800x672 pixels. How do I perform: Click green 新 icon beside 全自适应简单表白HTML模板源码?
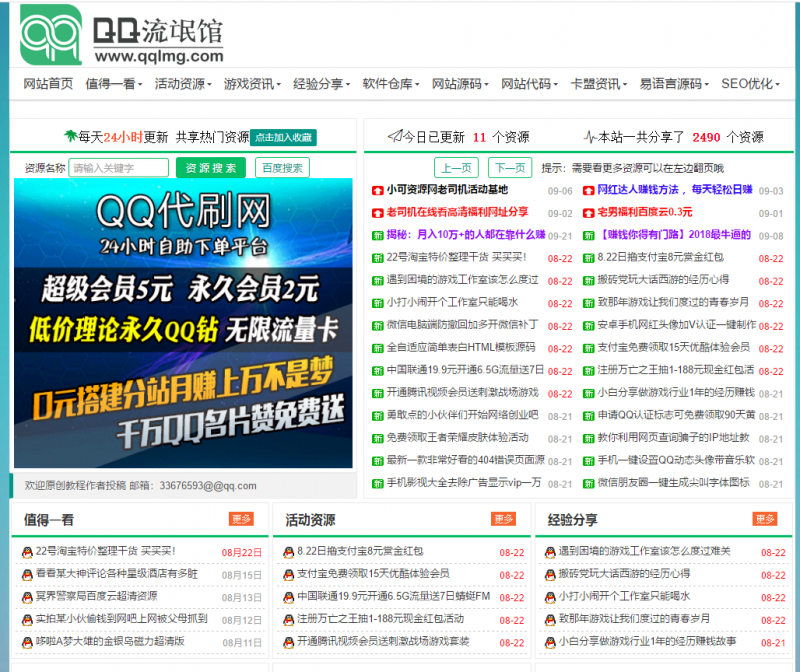point(378,349)
